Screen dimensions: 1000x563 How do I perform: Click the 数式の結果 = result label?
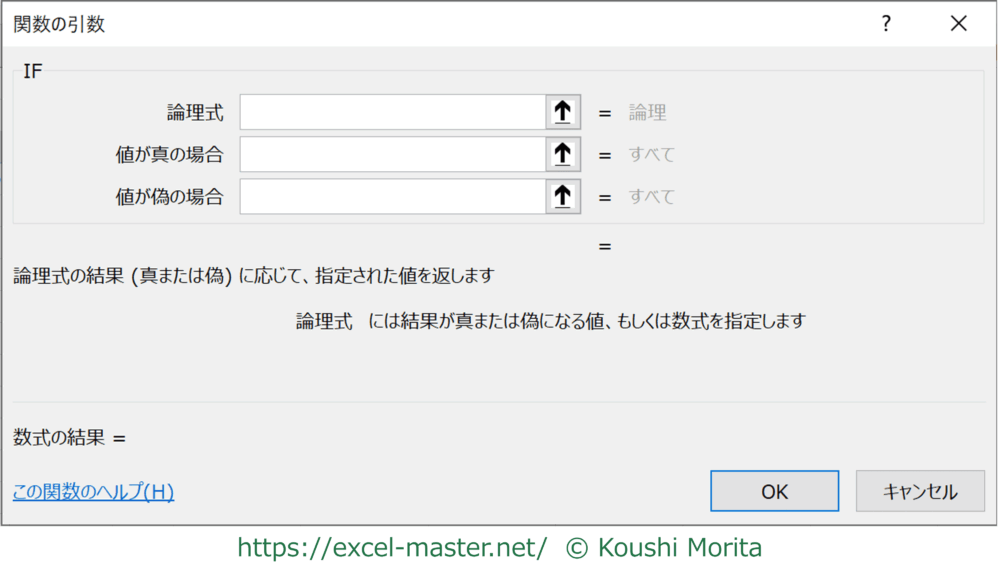[69, 437]
